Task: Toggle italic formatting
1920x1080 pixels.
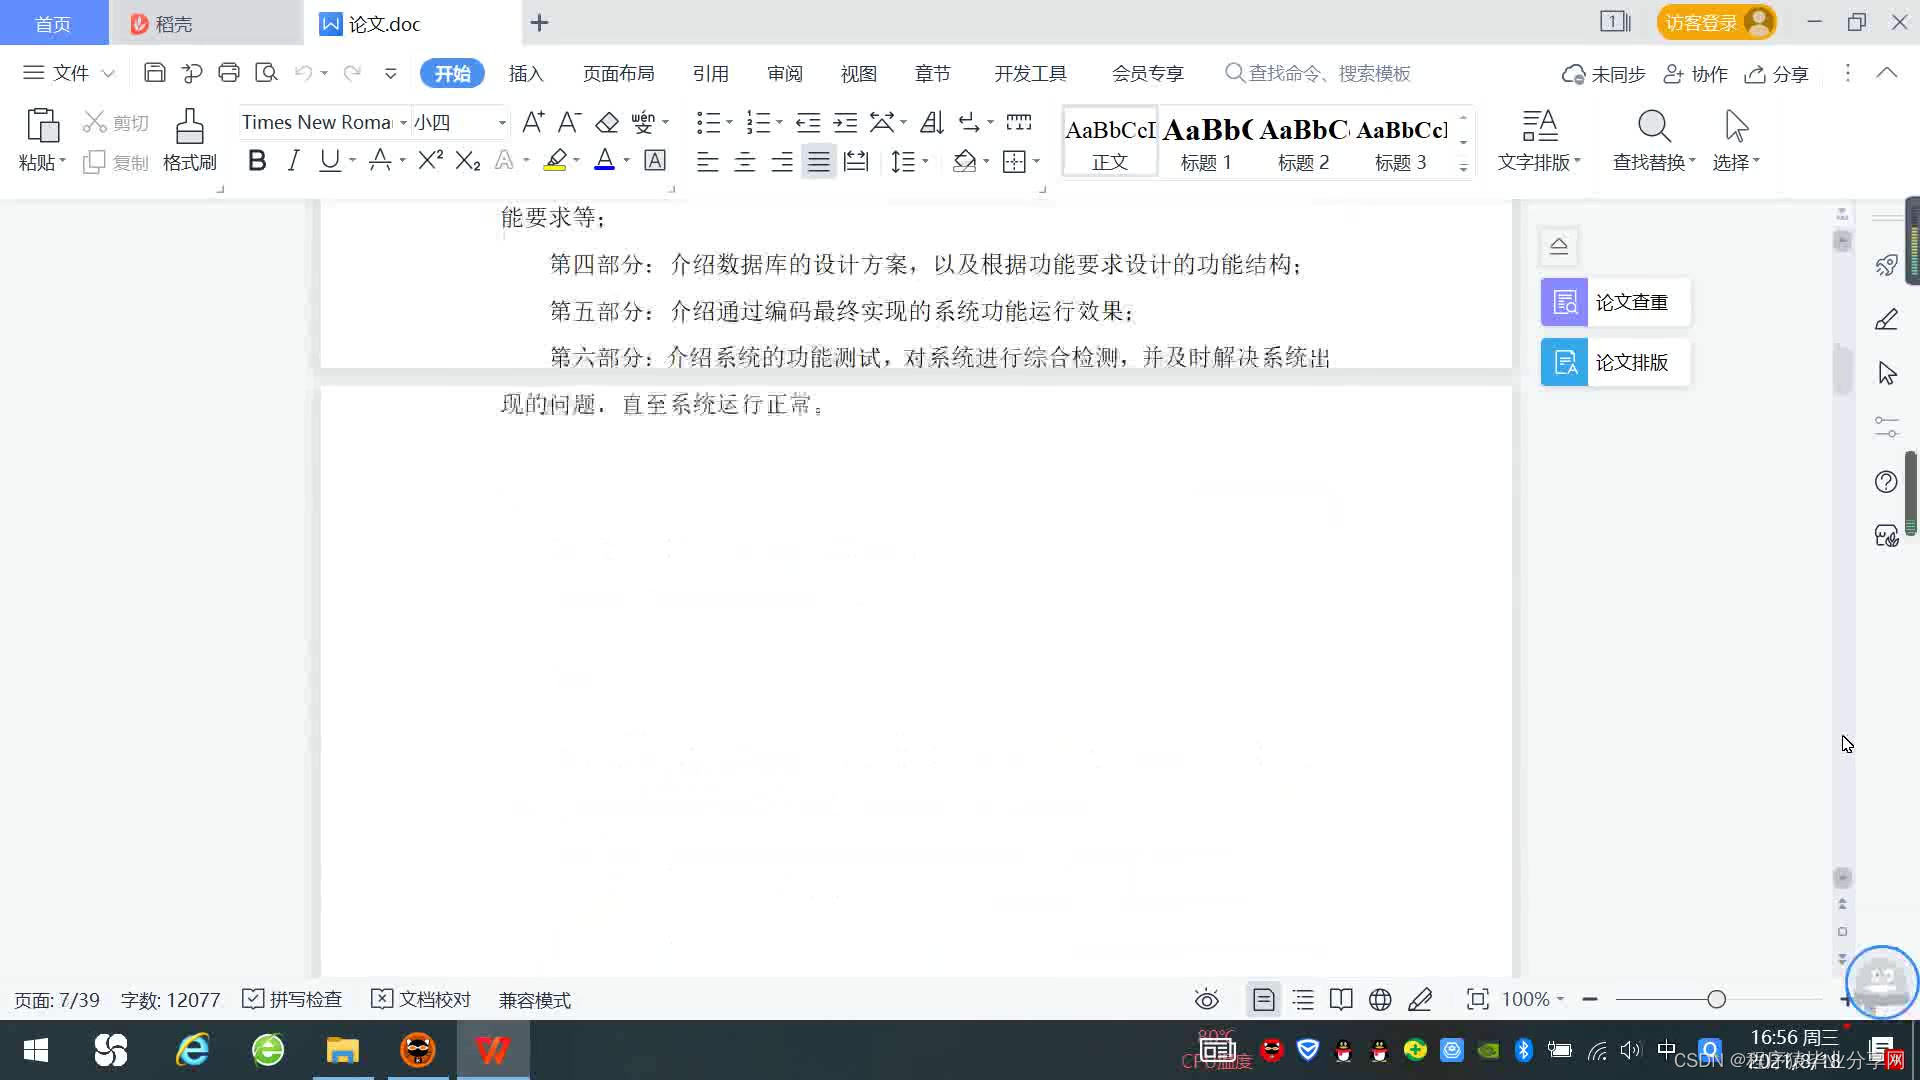Action: (x=293, y=161)
